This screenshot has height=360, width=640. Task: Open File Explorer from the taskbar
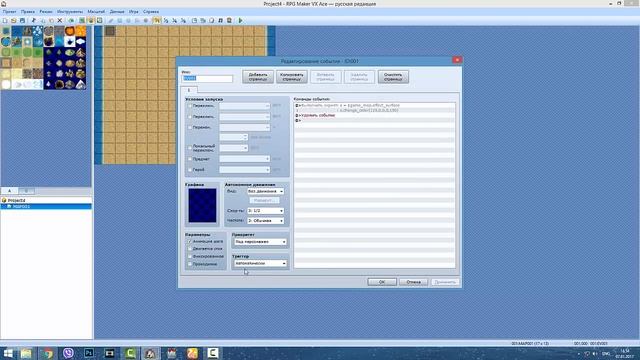[x=27, y=353]
